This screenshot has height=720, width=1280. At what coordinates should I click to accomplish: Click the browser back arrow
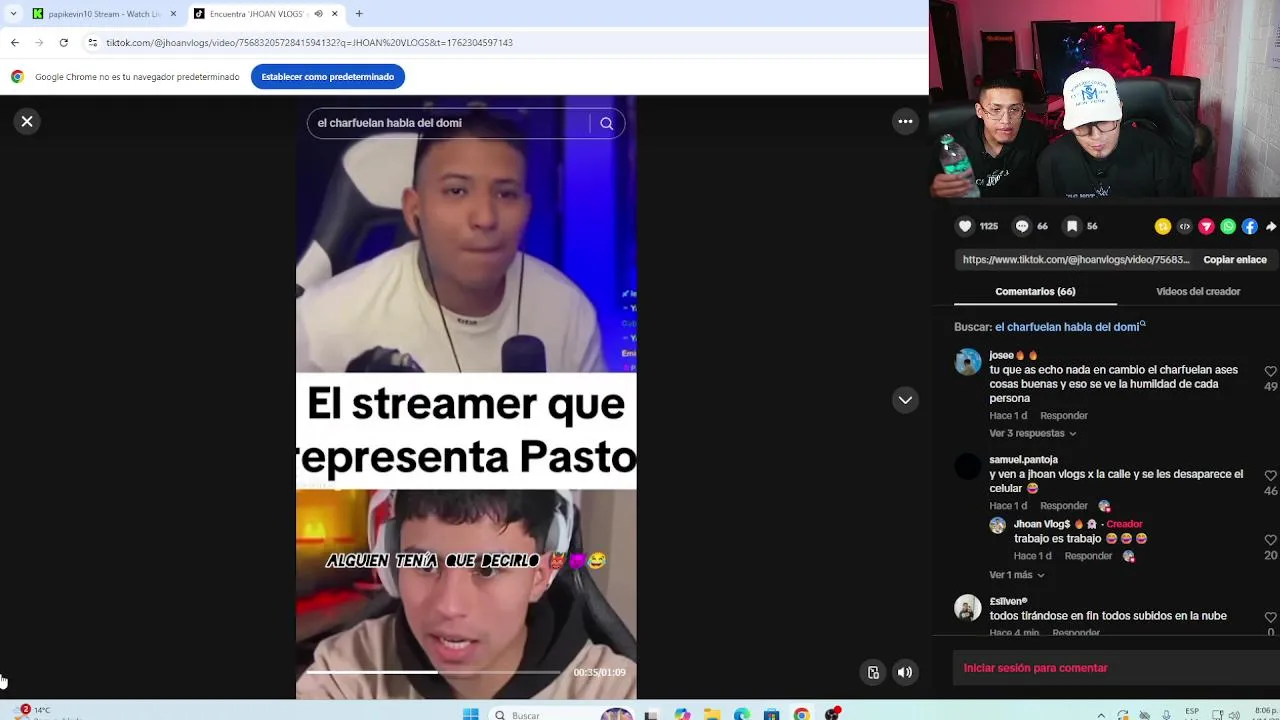[14, 43]
